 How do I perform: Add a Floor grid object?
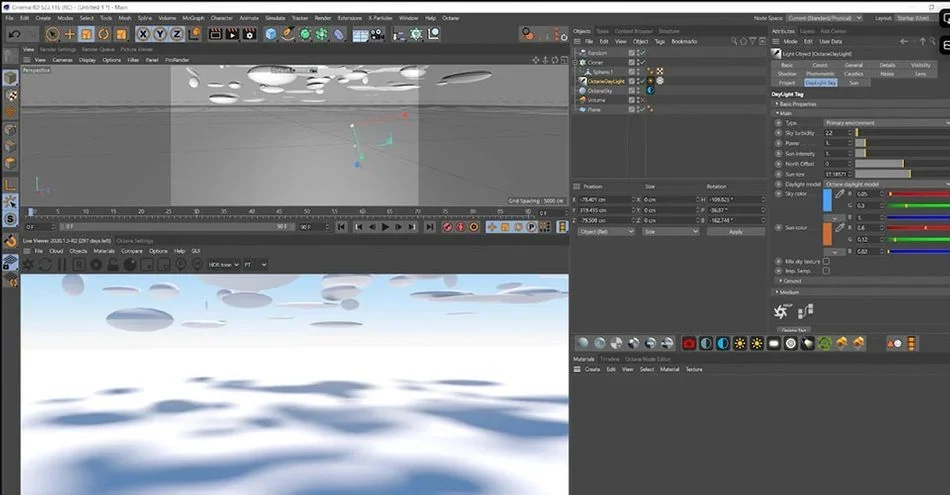pos(360,35)
